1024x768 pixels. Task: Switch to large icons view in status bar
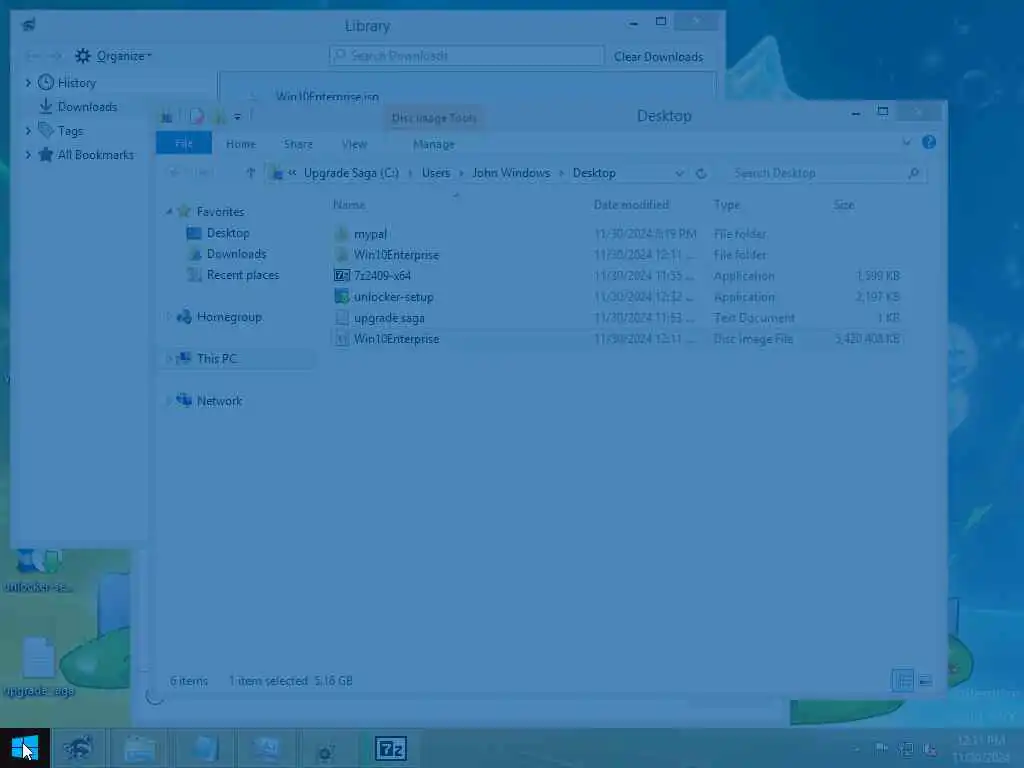point(925,680)
